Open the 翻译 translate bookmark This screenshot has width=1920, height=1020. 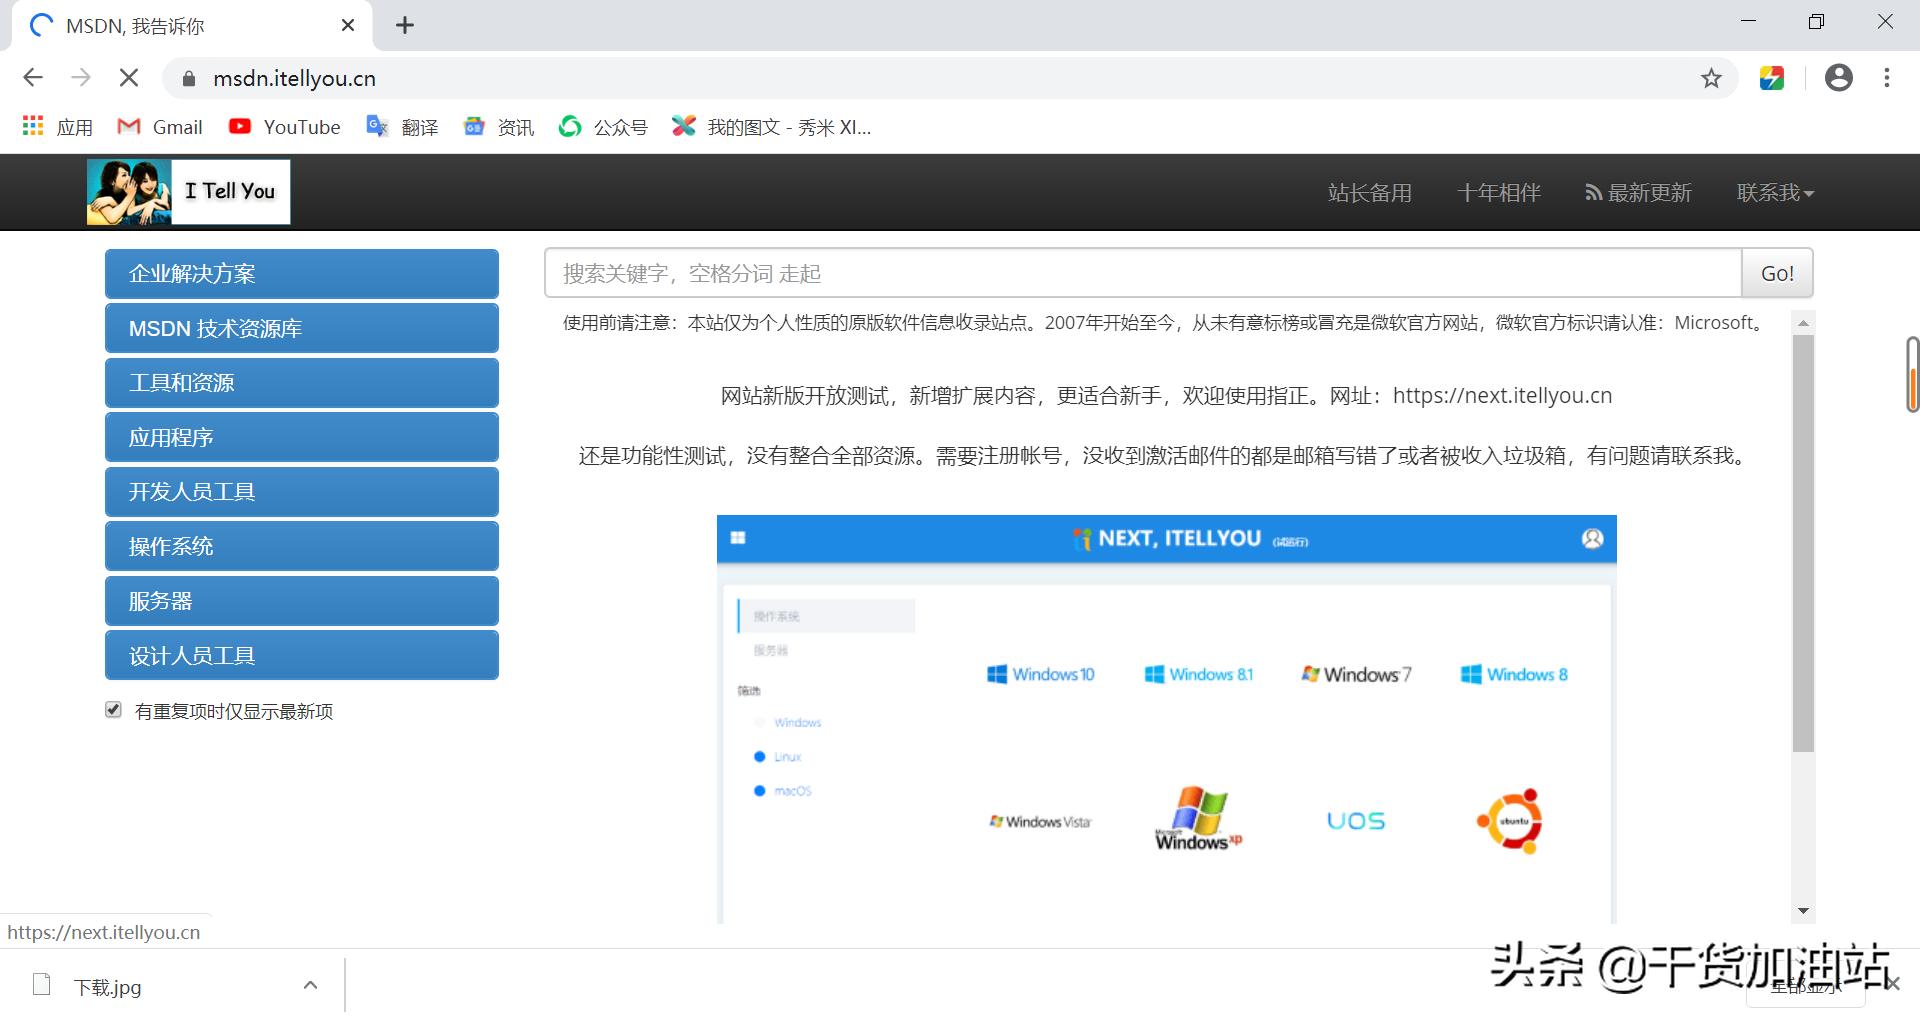pos(403,127)
